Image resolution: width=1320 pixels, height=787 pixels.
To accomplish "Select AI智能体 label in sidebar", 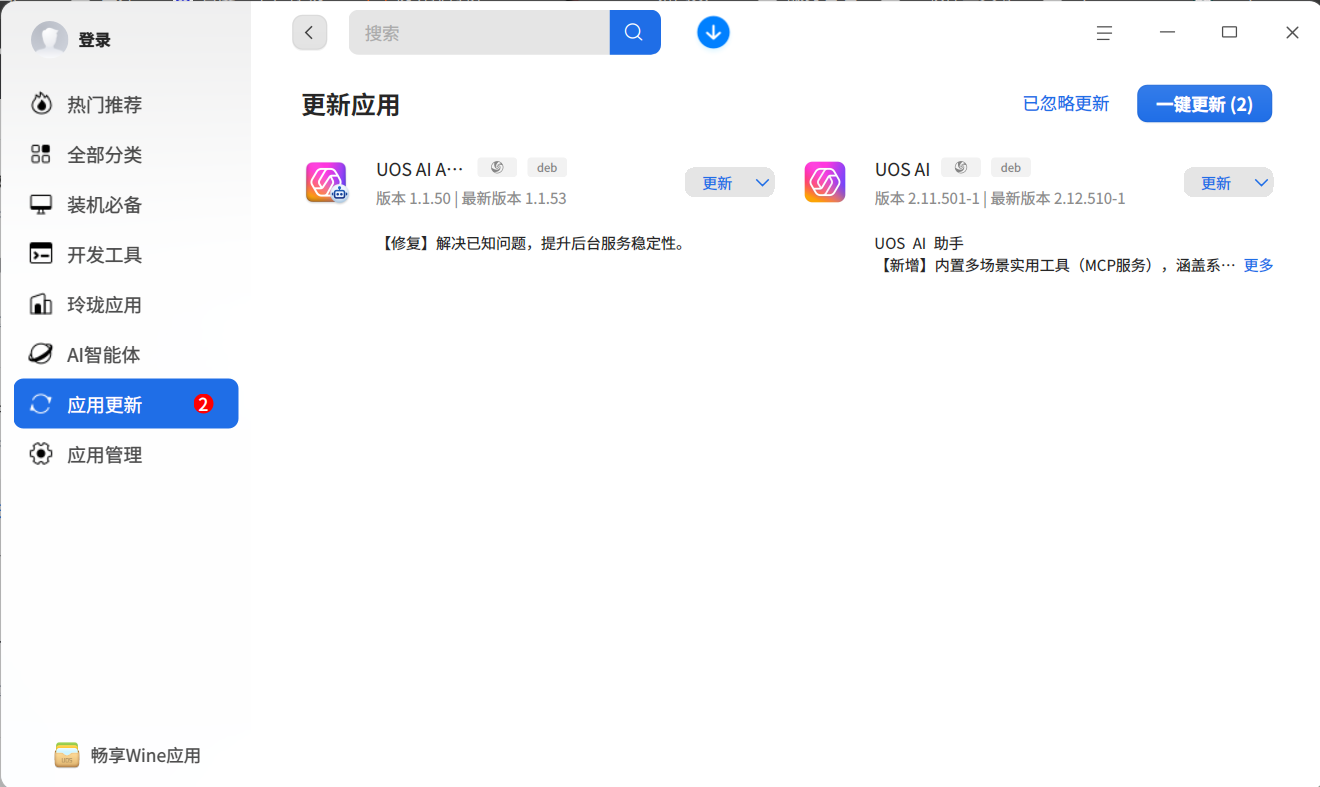I will 104,355.
